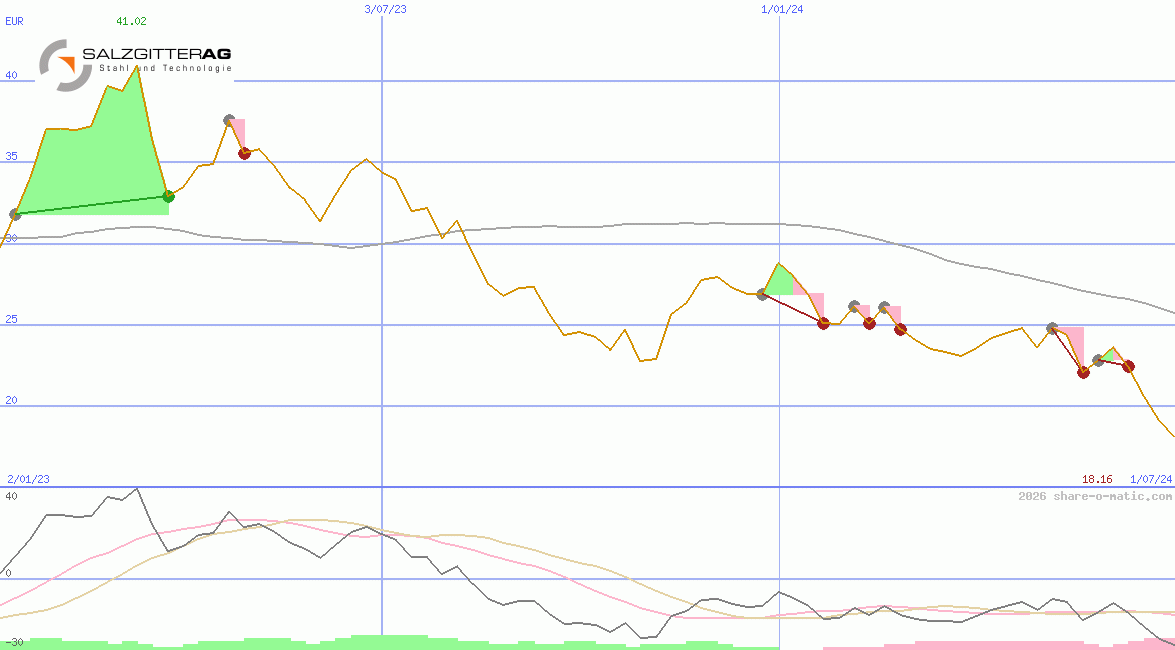This screenshot has height=650, width=1175.
Task: Select the red marker just above the 35 gridline
Action: pos(244,153)
